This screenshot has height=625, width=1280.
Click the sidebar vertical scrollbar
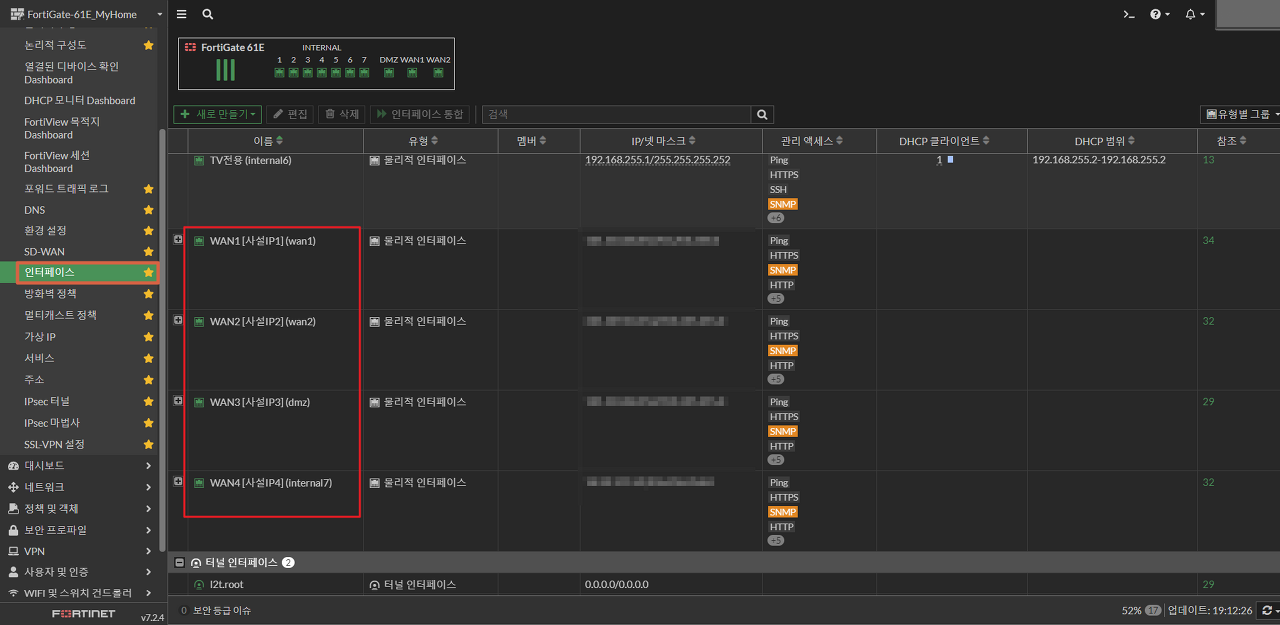163,340
